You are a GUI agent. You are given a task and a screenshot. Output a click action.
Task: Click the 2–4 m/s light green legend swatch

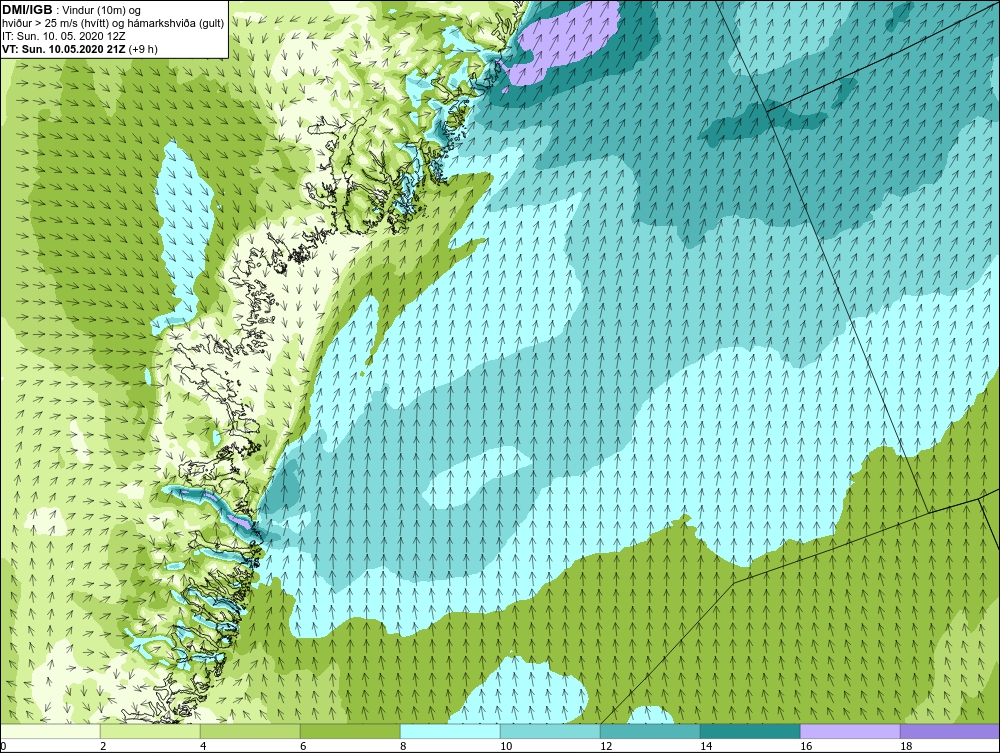tap(150, 732)
